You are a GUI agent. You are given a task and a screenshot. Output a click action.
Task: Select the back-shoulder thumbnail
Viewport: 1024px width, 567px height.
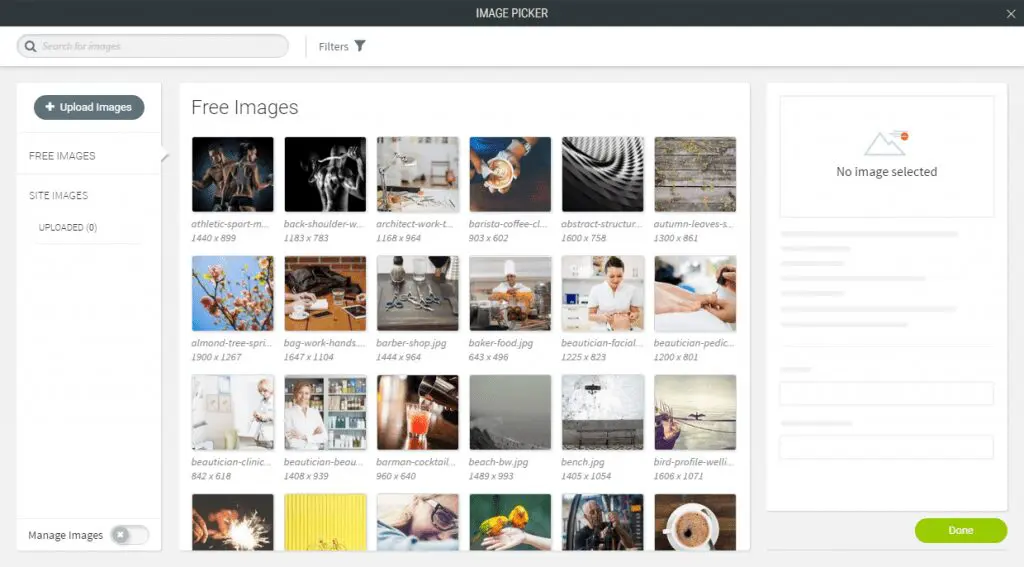[325, 174]
